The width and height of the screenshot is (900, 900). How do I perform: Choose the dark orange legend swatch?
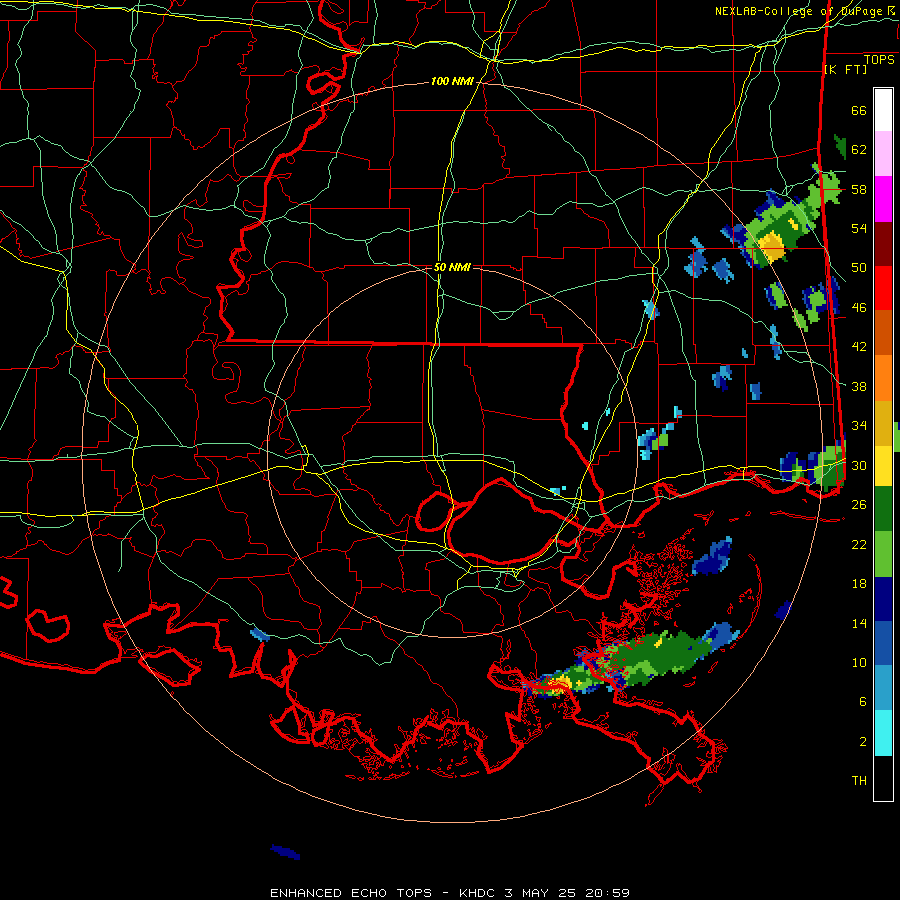[x=883, y=332]
